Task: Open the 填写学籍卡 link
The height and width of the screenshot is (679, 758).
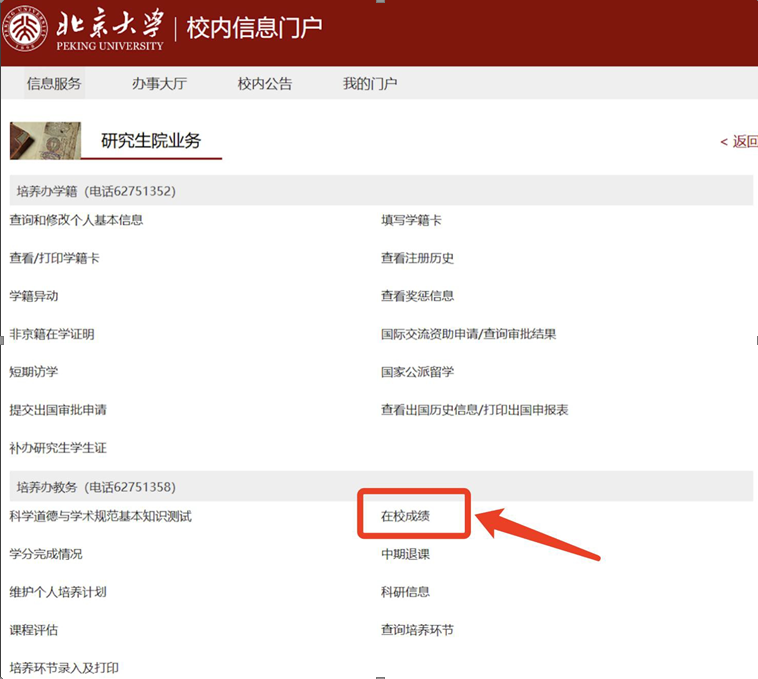Action: pyautogui.click(x=411, y=220)
